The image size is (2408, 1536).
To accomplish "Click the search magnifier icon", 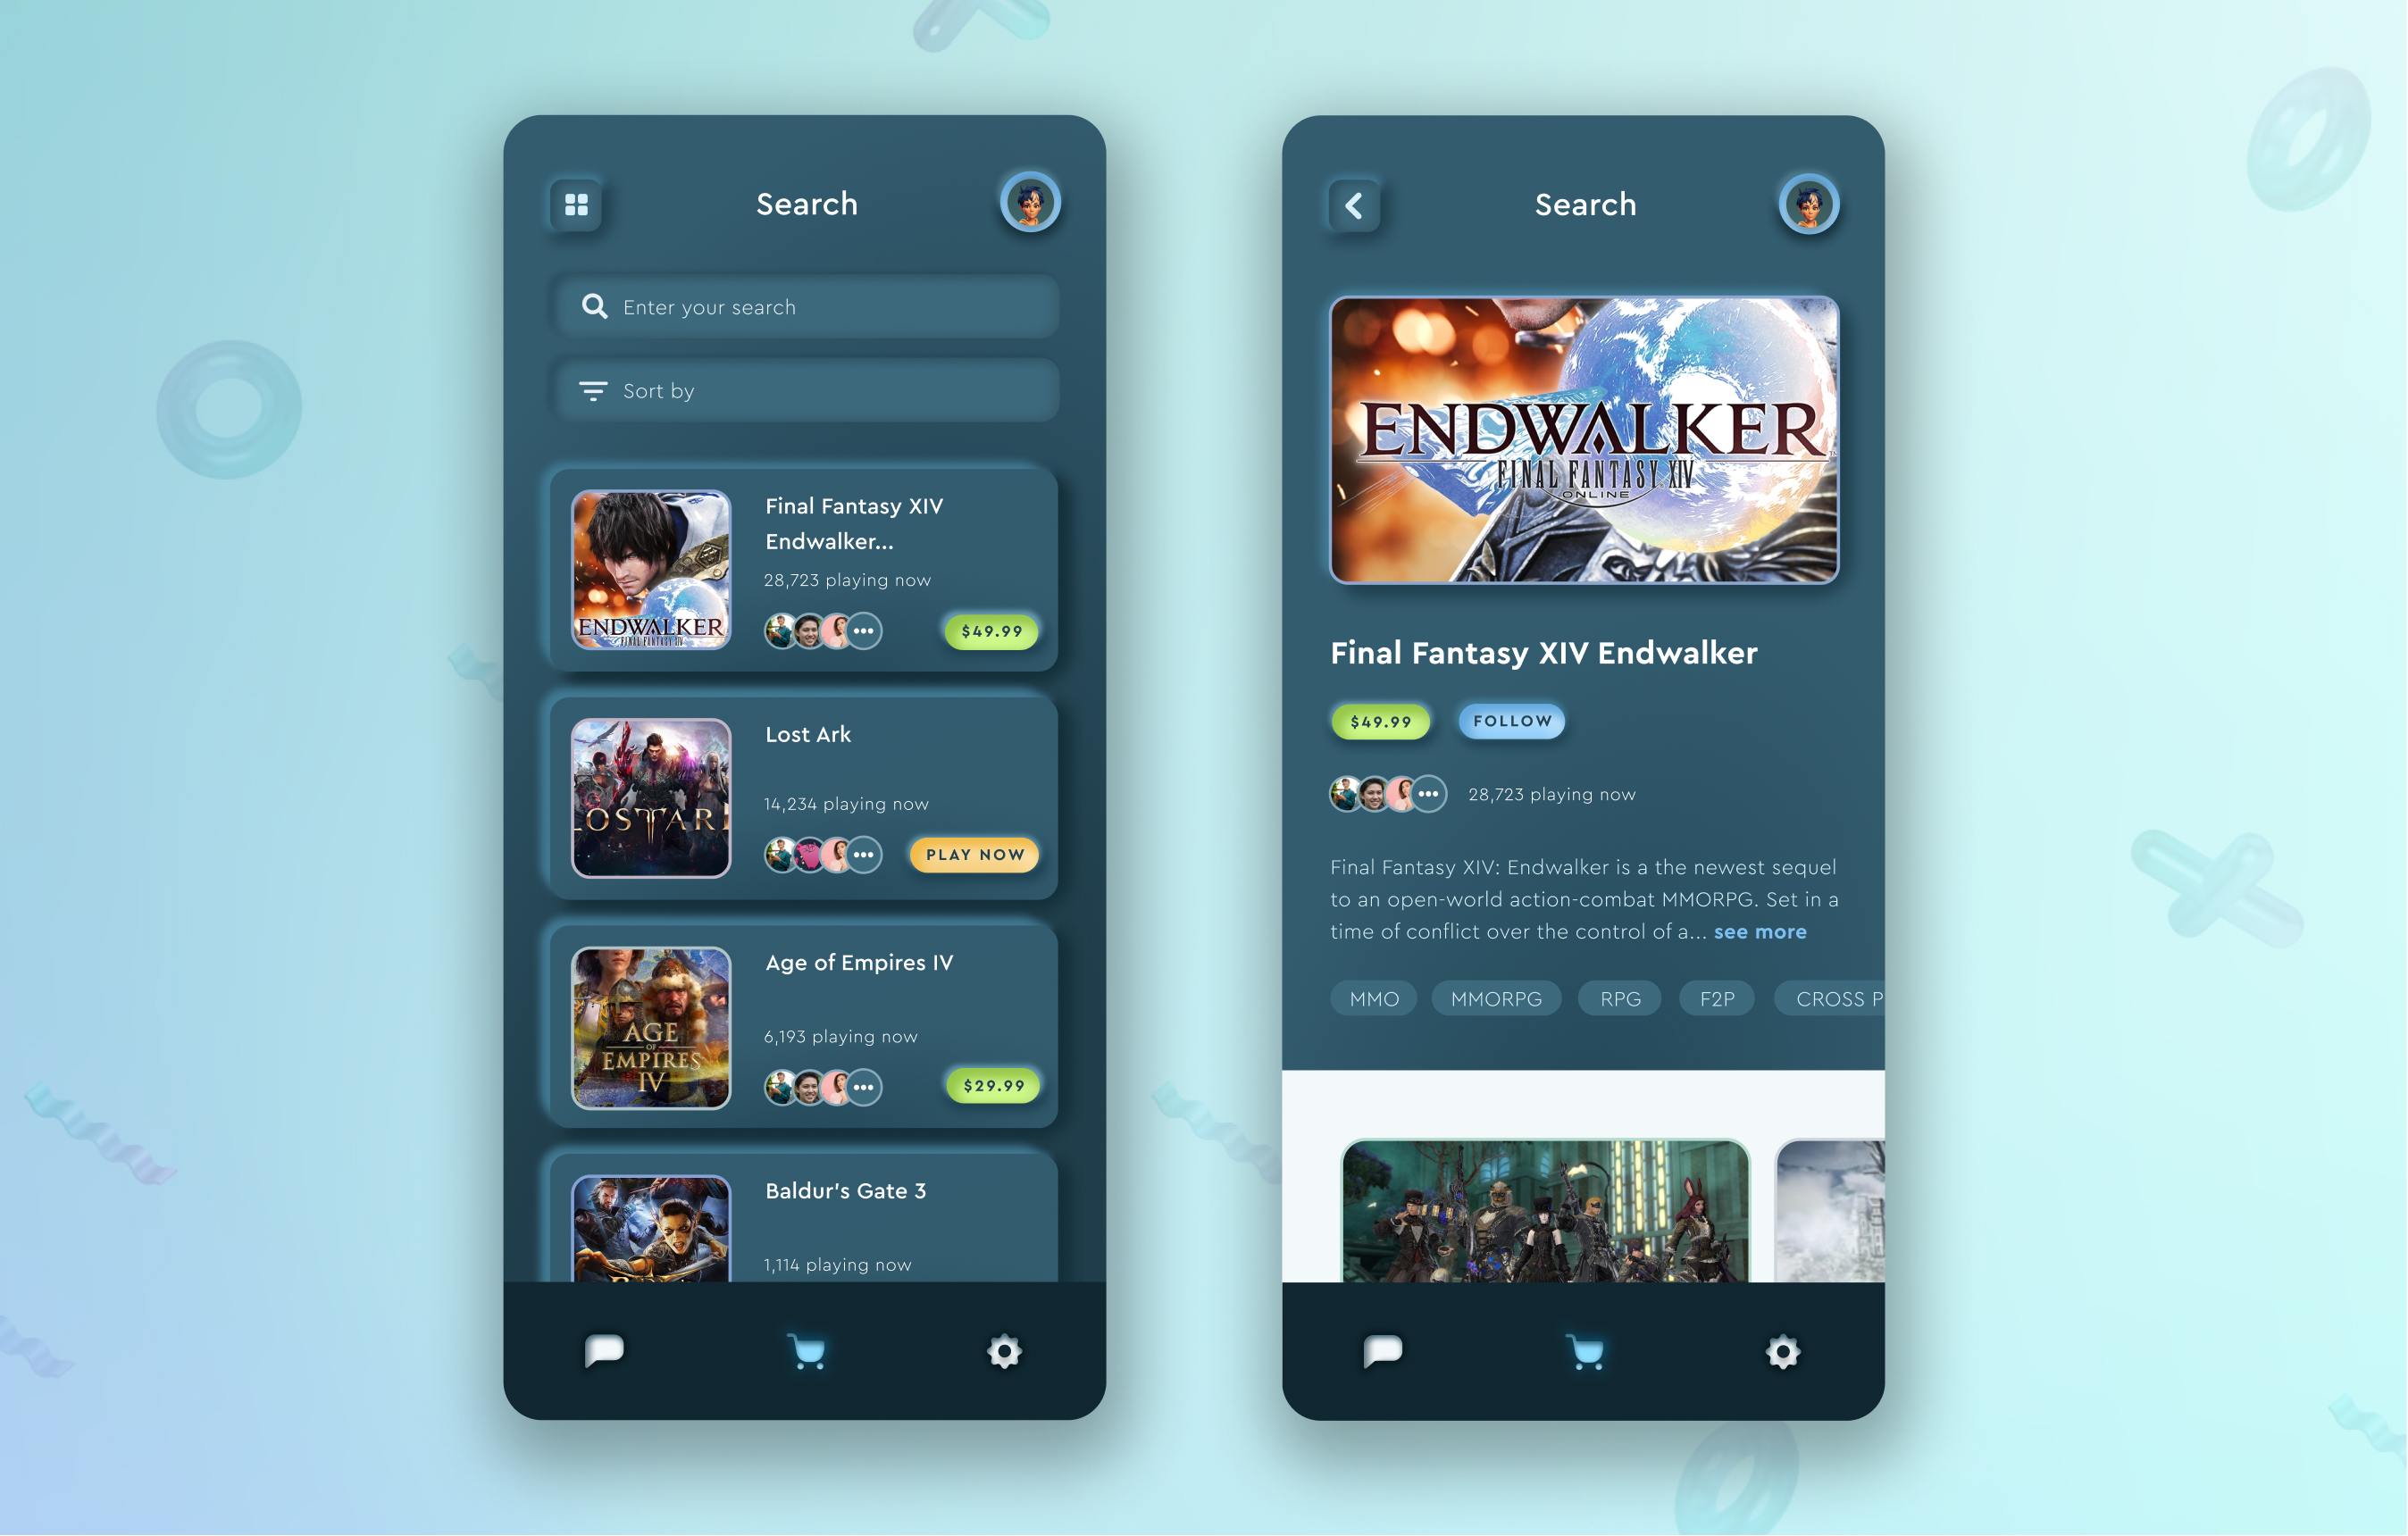I will (x=595, y=305).
